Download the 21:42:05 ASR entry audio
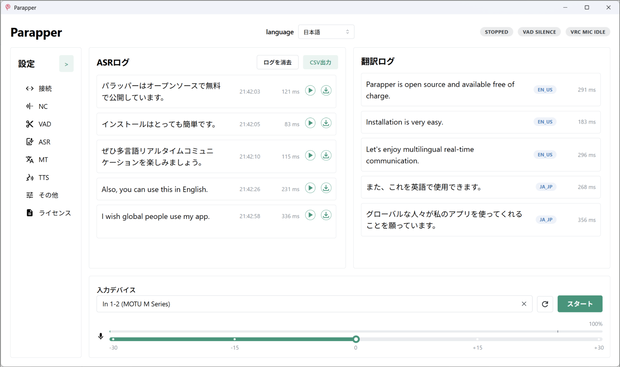Image resolution: width=620 pixels, height=367 pixels. pyautogui.click(x=326, y=123)
